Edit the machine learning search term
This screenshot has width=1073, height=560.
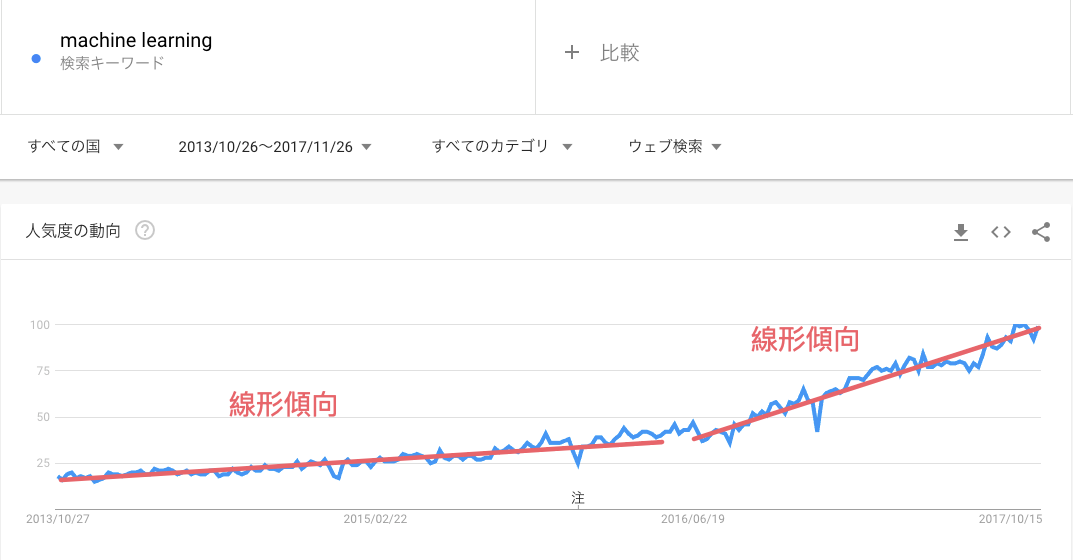136,41
